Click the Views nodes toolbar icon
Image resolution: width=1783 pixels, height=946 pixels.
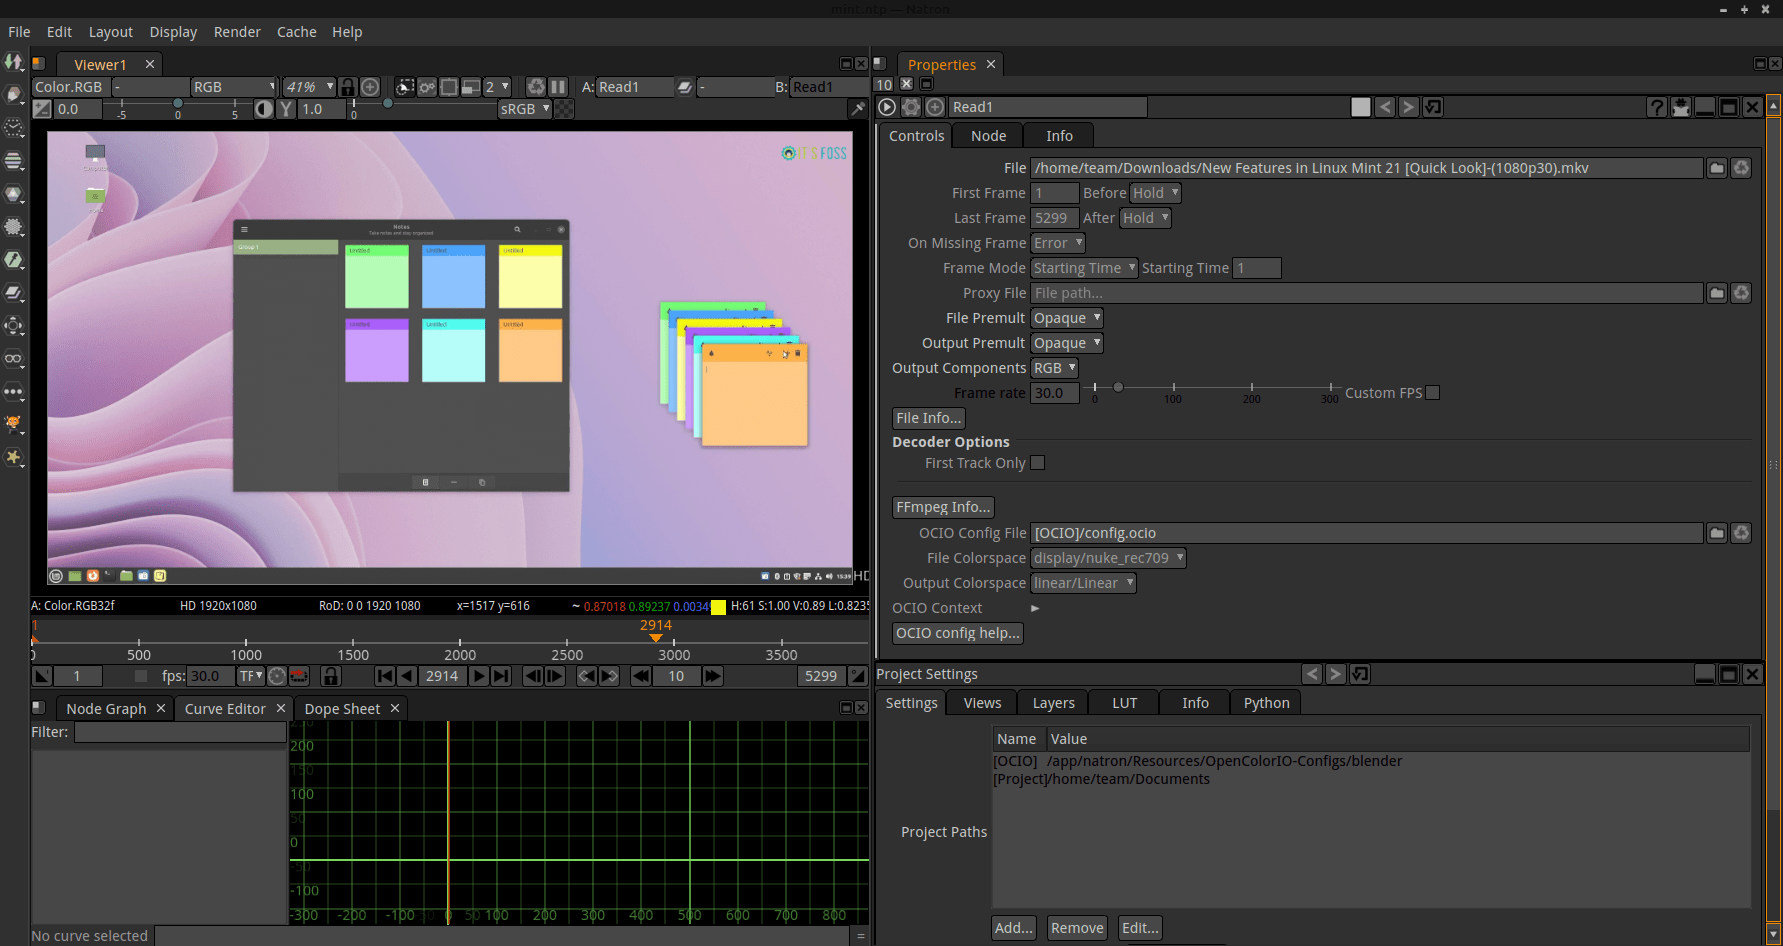click(14, 358)
